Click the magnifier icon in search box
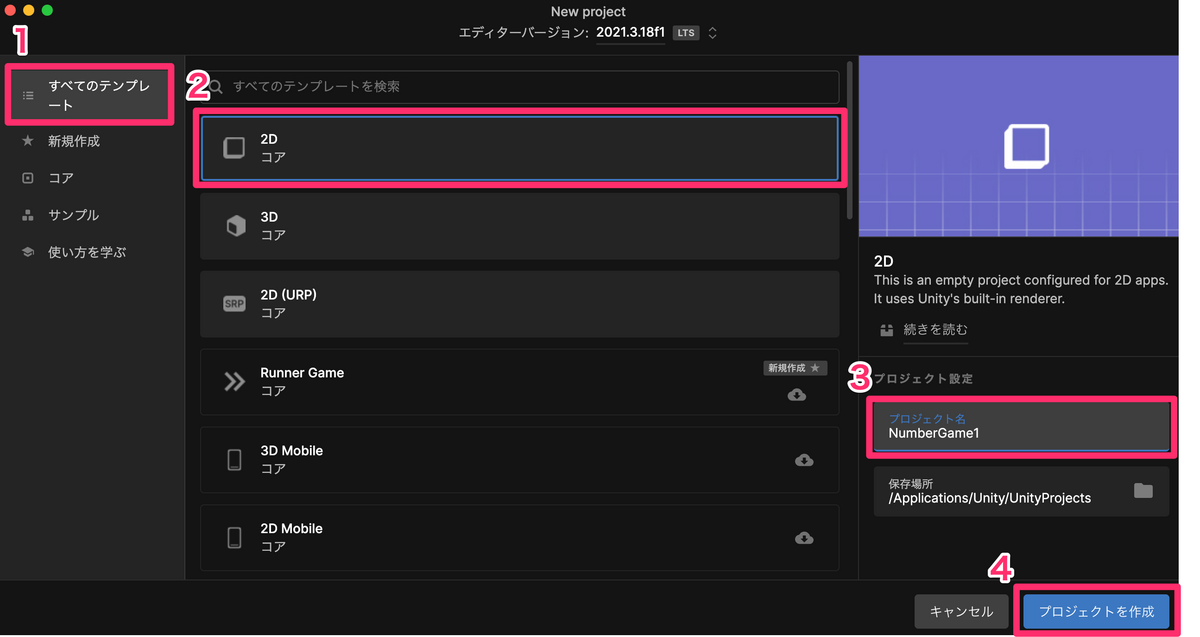Screen dimensions: 1200x637 click(215, 87)
